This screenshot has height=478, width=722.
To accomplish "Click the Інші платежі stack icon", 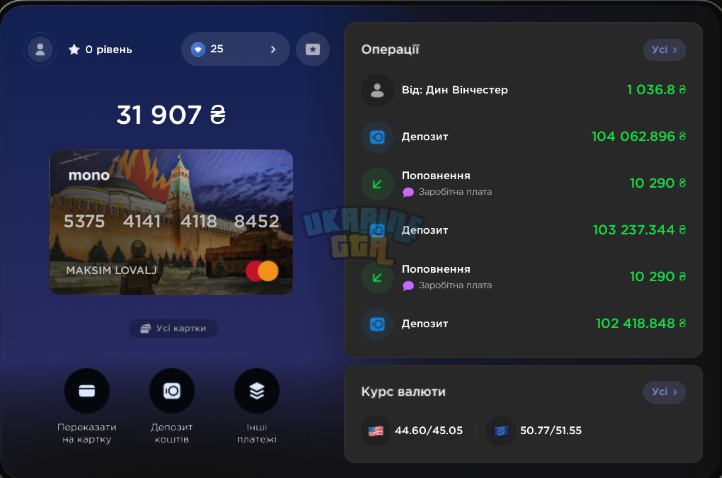I will (x=257, y=391).
